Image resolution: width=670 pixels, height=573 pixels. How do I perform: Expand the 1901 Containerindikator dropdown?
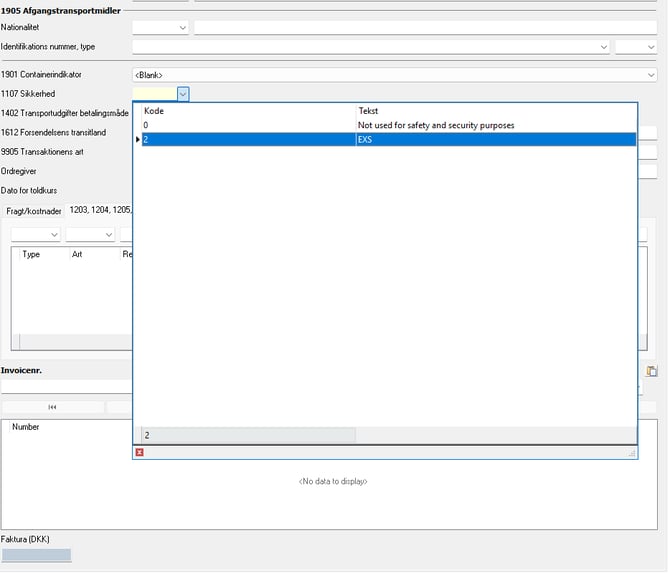point(650,75)
